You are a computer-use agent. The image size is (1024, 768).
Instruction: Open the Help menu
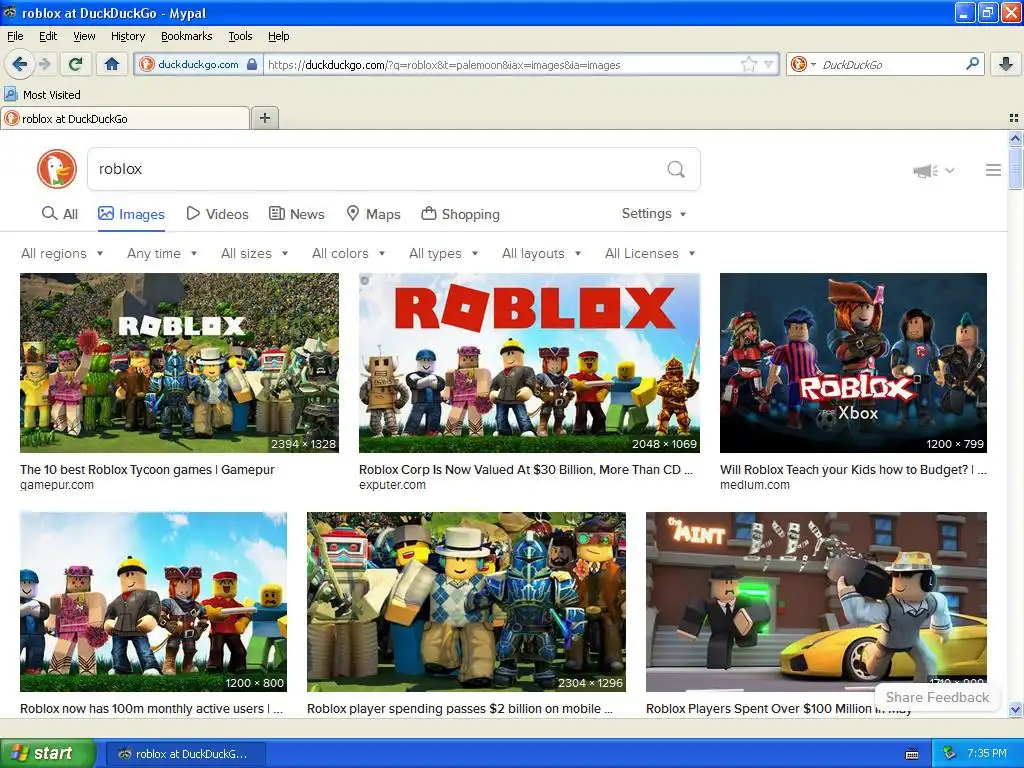click(278, 36)
